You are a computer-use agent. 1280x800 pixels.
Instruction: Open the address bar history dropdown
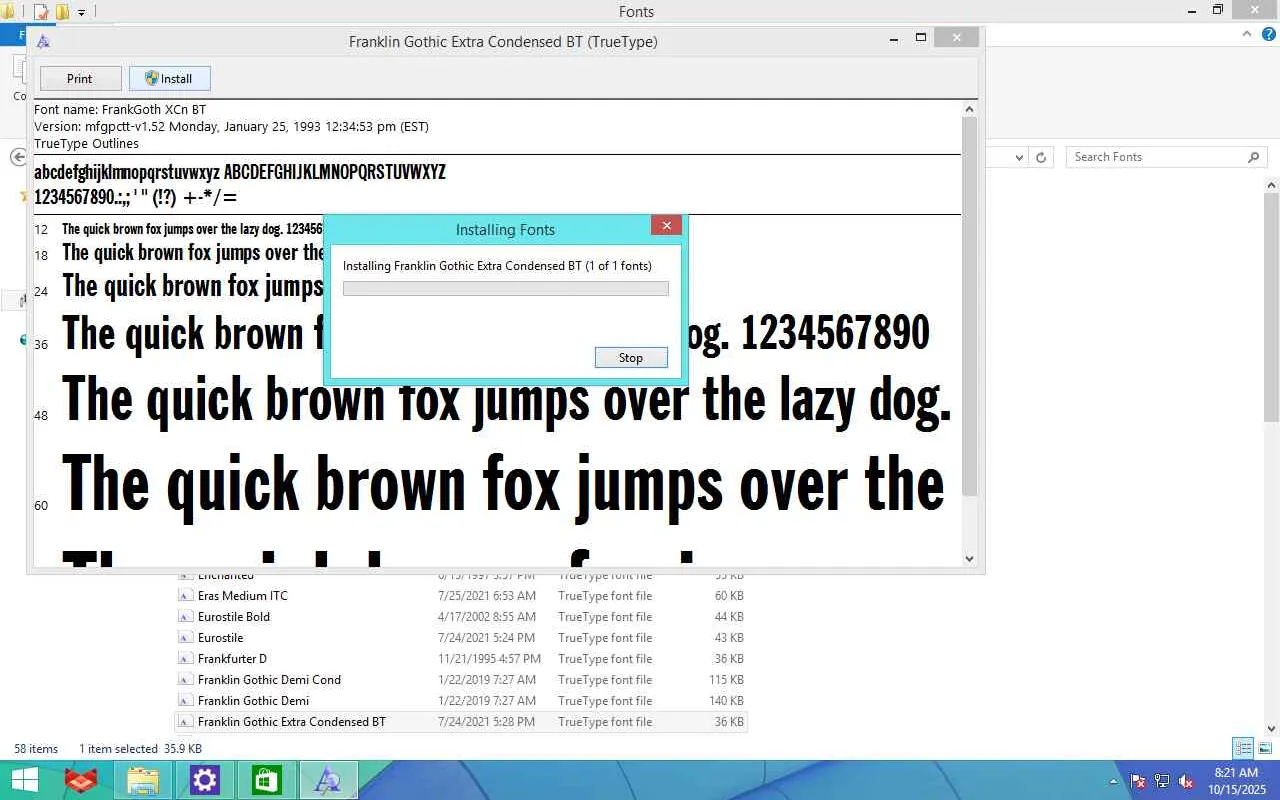click(x=1019, y=157)
